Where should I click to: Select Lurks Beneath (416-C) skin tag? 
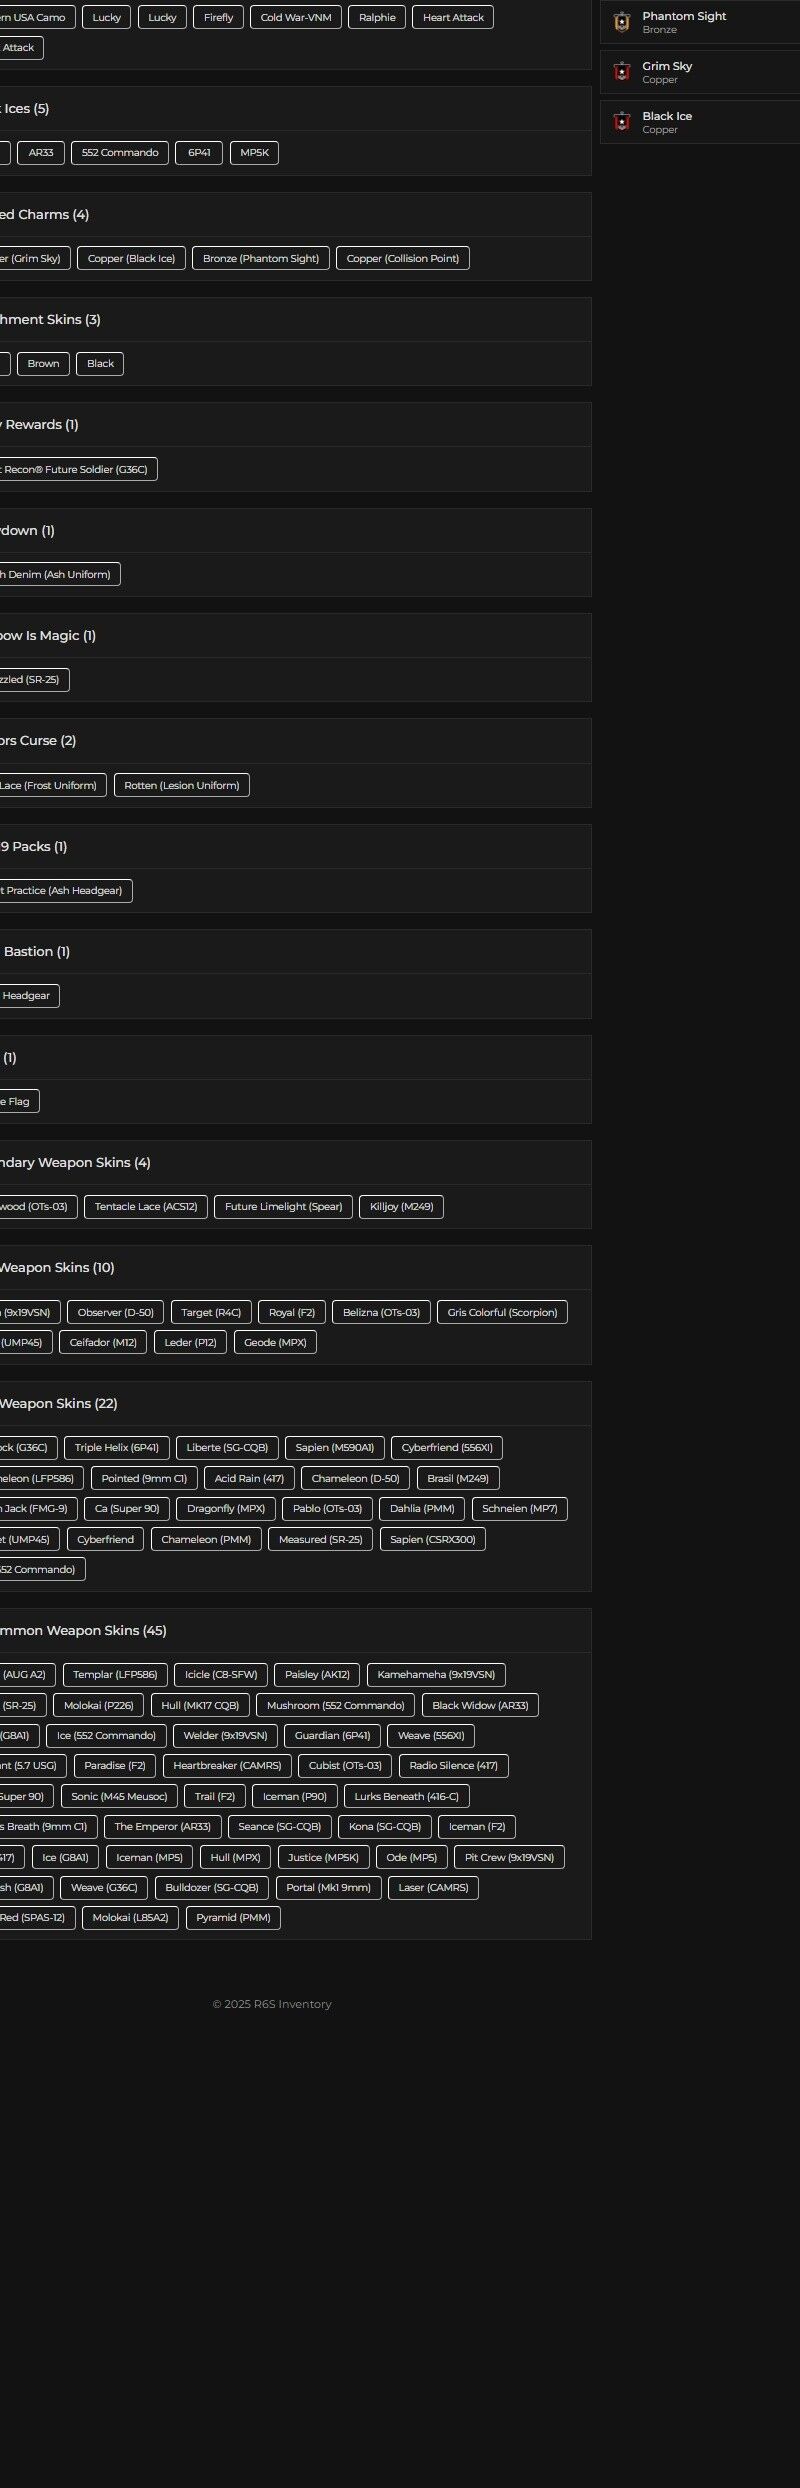pos(406,1797)
